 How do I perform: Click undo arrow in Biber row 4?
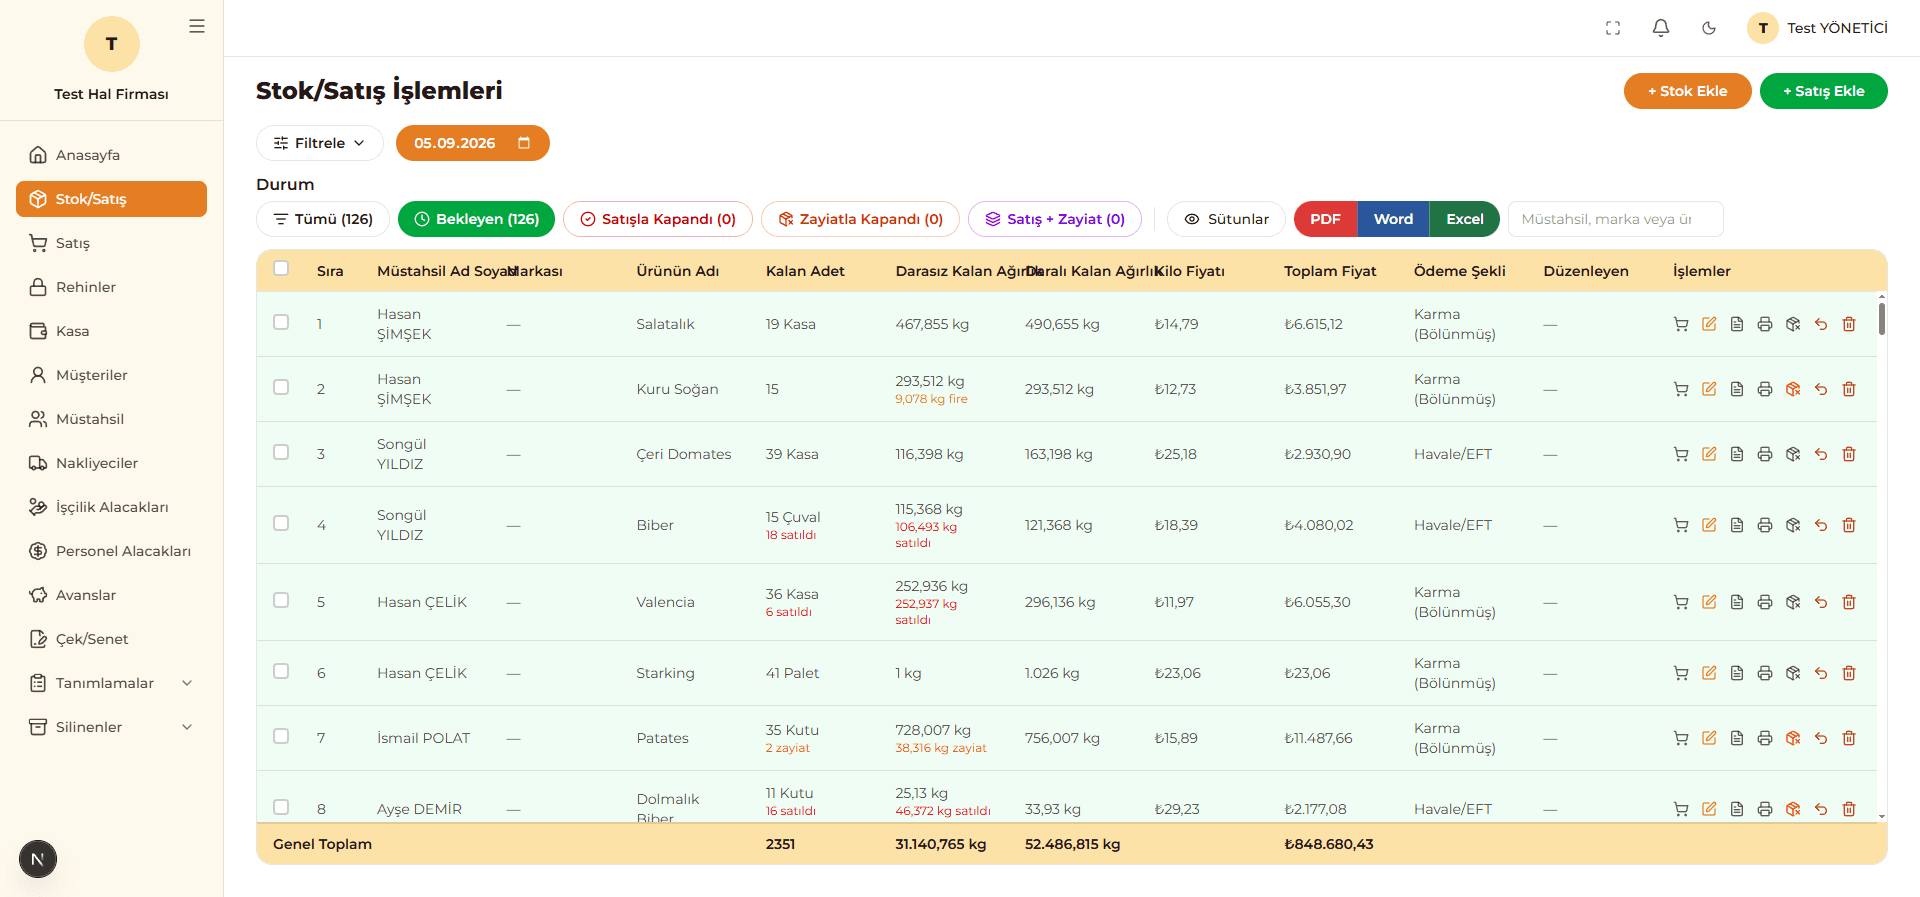coord(1821,525)
